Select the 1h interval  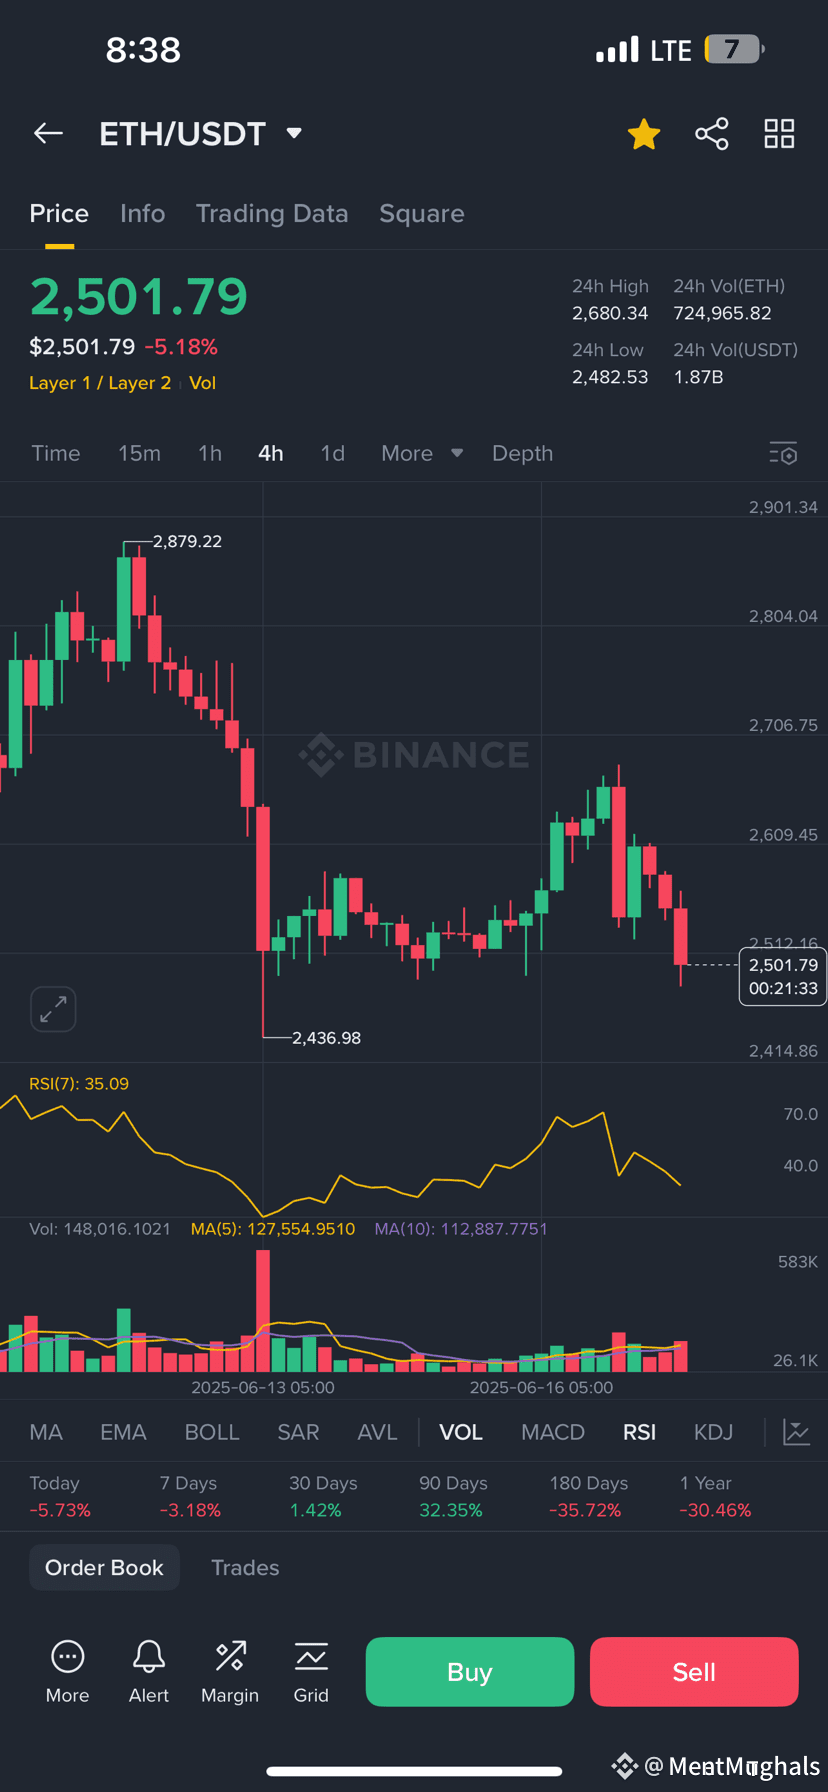[x=210, y=453]
